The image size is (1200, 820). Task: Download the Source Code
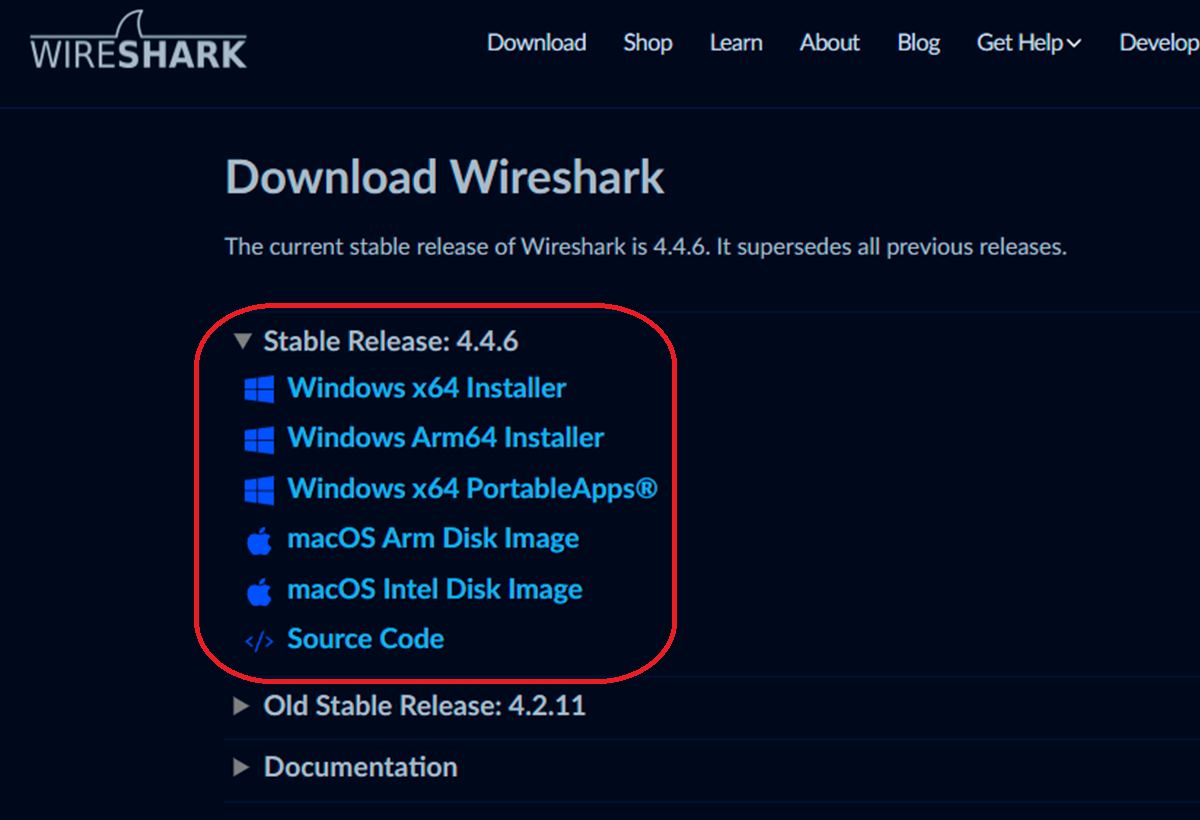[366, 639]
